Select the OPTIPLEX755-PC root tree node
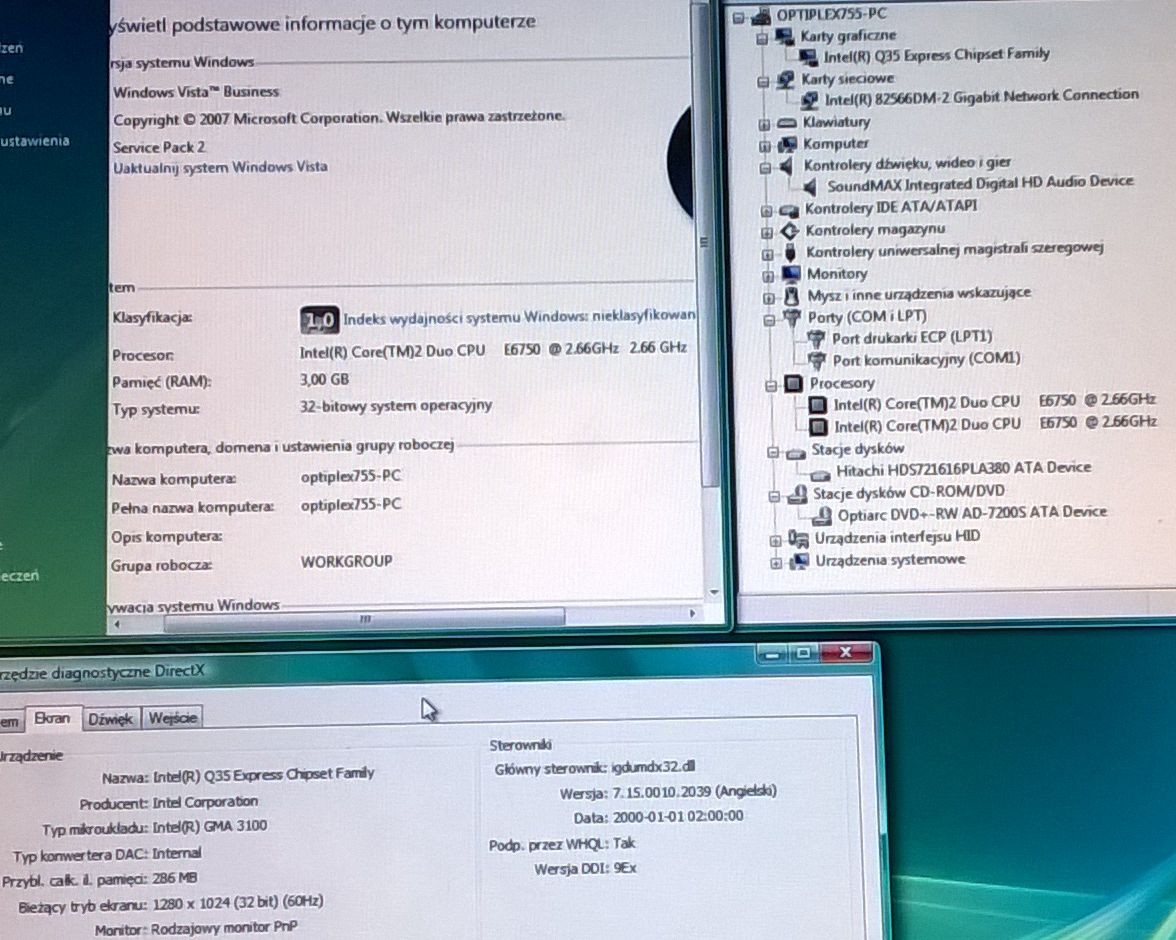This screenshot has height=940, width=1176. 830,15
